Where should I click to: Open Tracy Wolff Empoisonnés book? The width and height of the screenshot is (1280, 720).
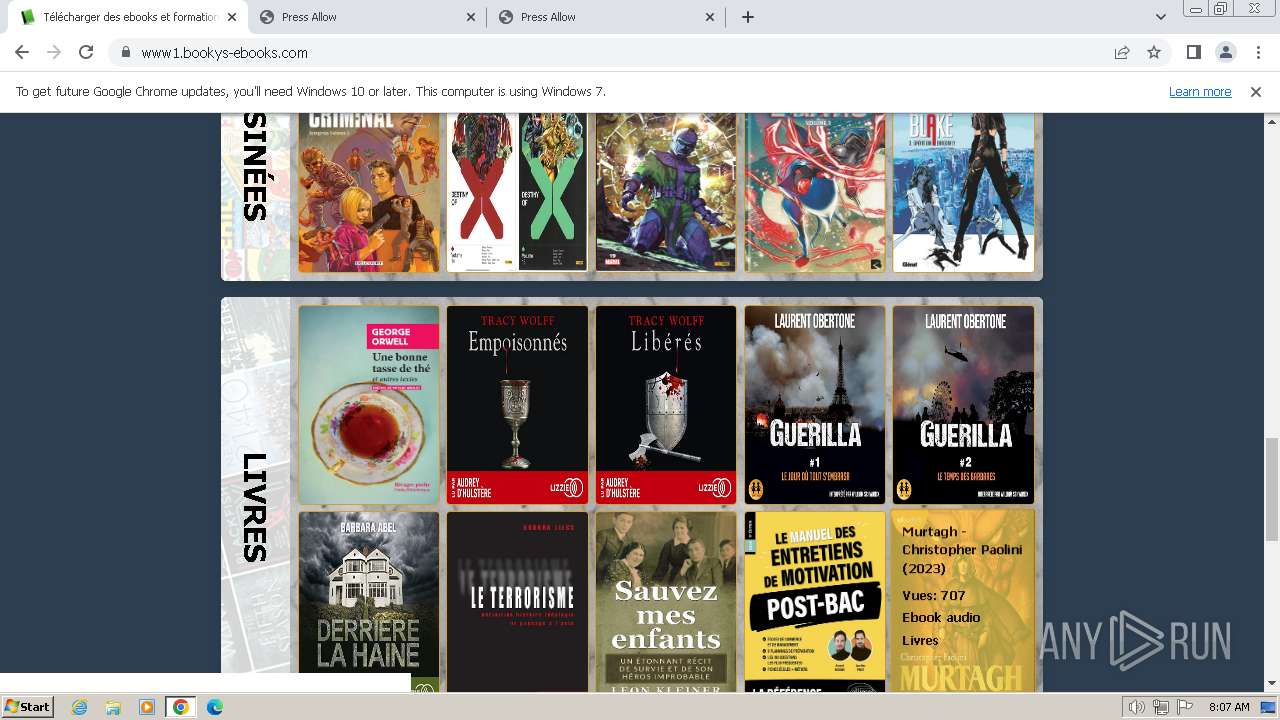click(x=517, y=405)
